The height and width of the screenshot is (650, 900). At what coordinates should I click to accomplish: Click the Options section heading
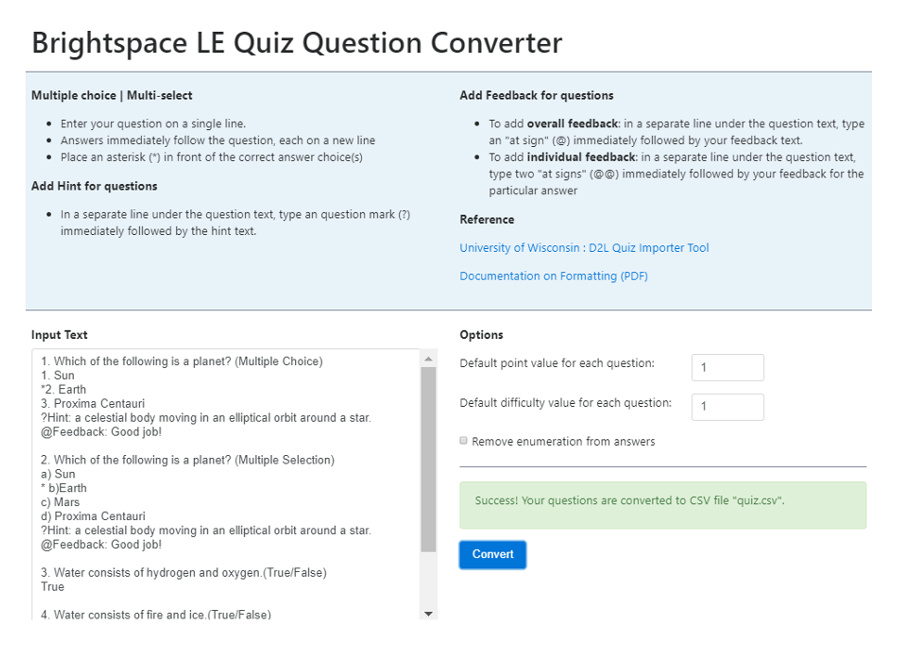(482, 334)
